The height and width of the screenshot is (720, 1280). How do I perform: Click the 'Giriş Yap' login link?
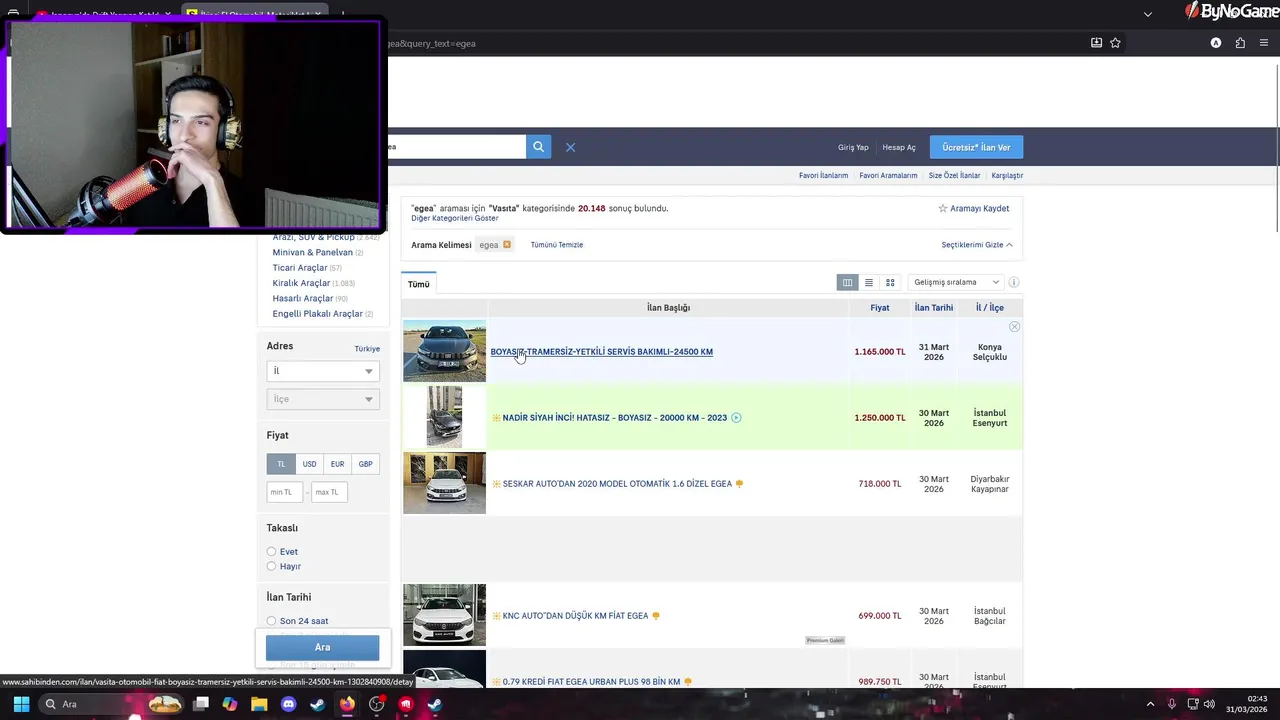coord(853,147)
